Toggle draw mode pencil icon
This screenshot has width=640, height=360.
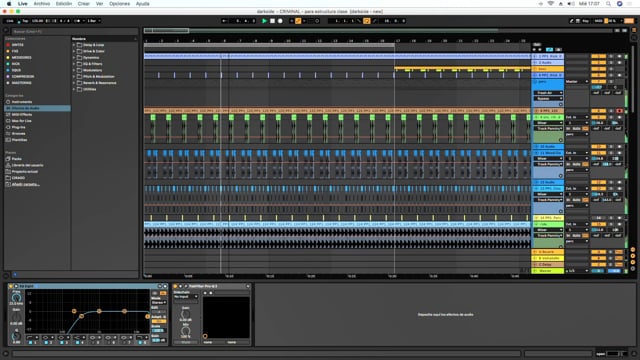click(x=571, y=21)
